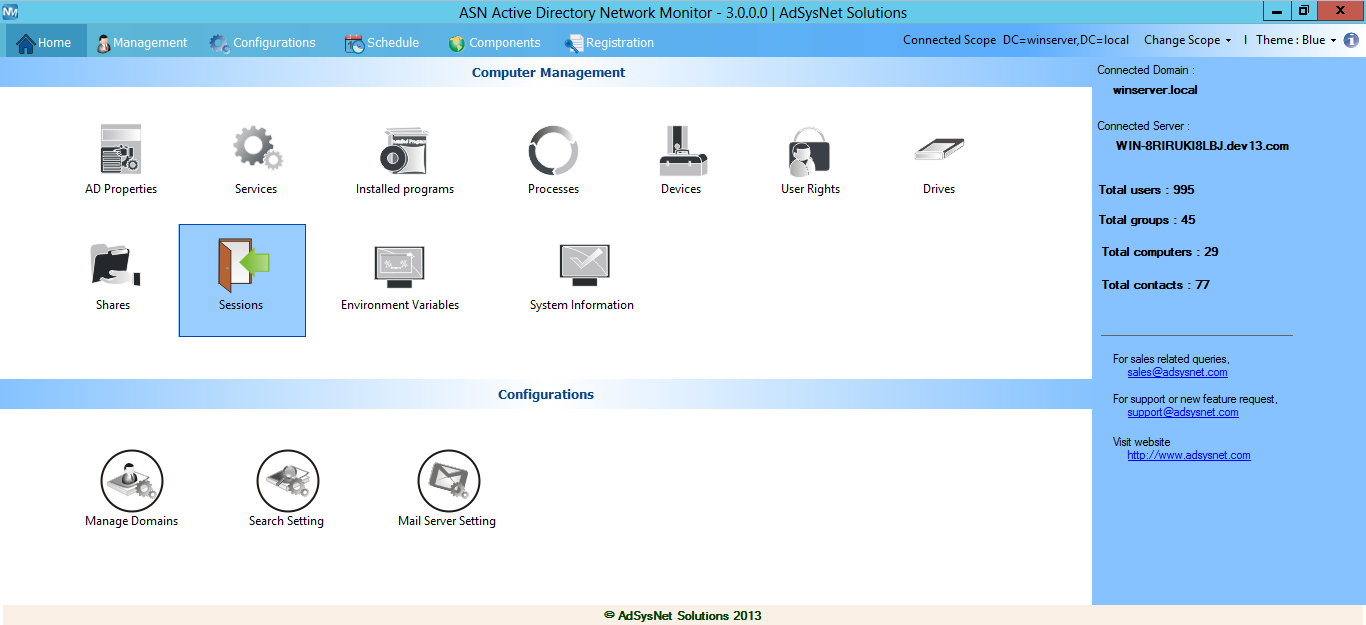Visit the http://www.adsysnet.com website link
The image size is (1366, 625).
[x=1188, y=455]
